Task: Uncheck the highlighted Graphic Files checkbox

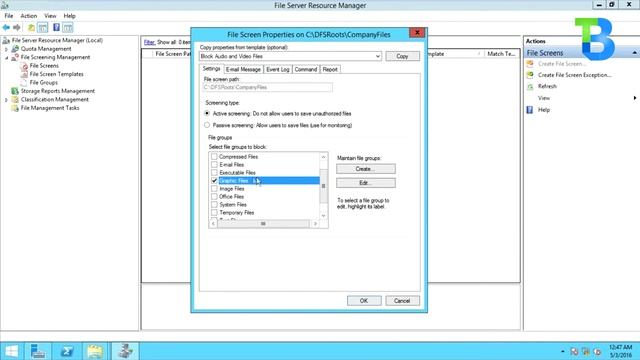Action: tap(214, 180)
